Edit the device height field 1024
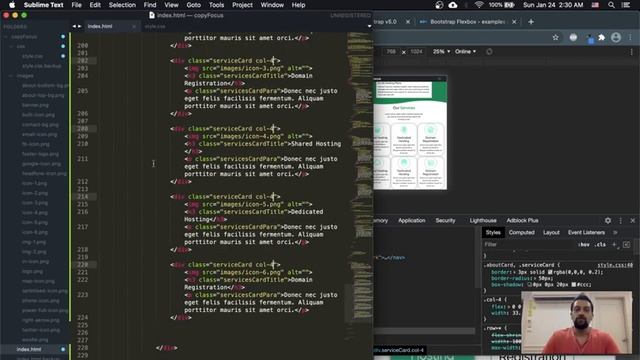 pyautogui.click(x=416, y=52)
